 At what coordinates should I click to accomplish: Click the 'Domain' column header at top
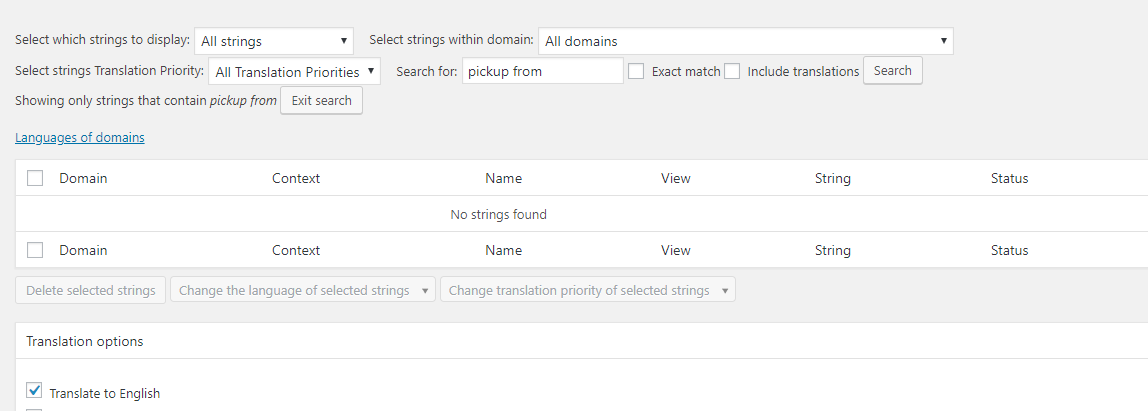pyautogui.click(x=83, y=179)
